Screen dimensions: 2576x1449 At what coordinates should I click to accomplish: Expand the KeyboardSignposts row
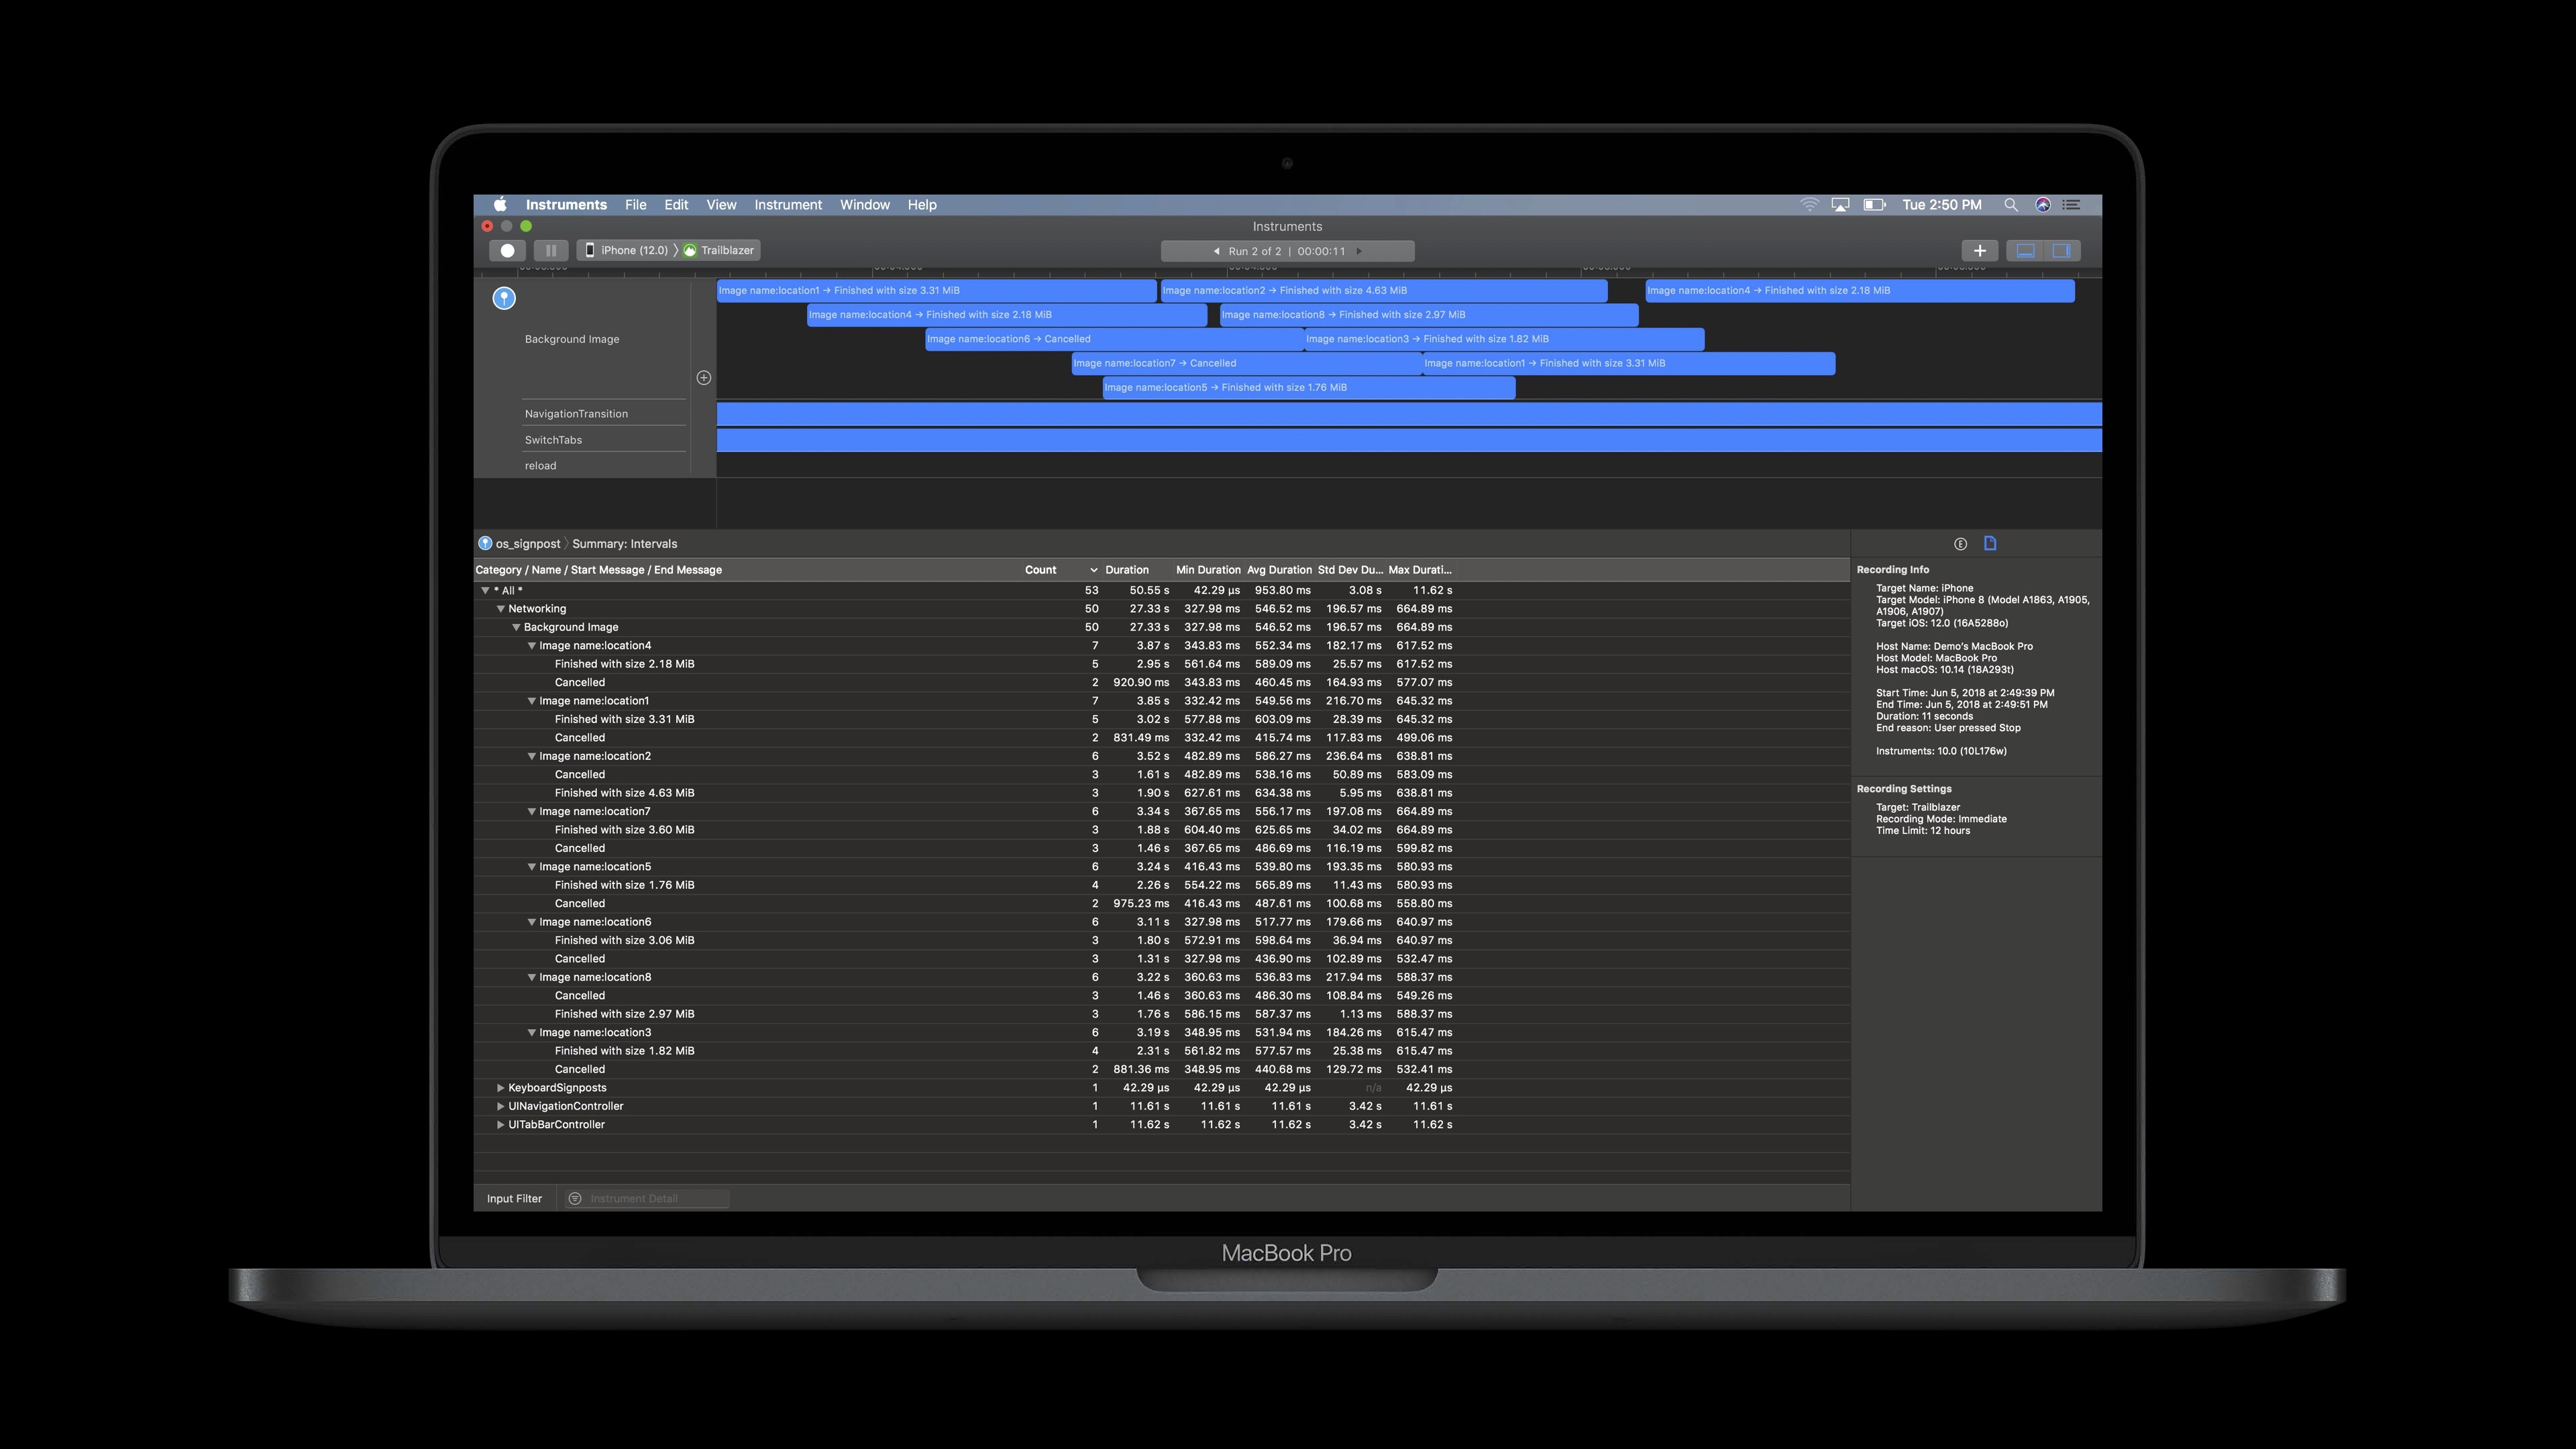click(x=501, y=1088)
